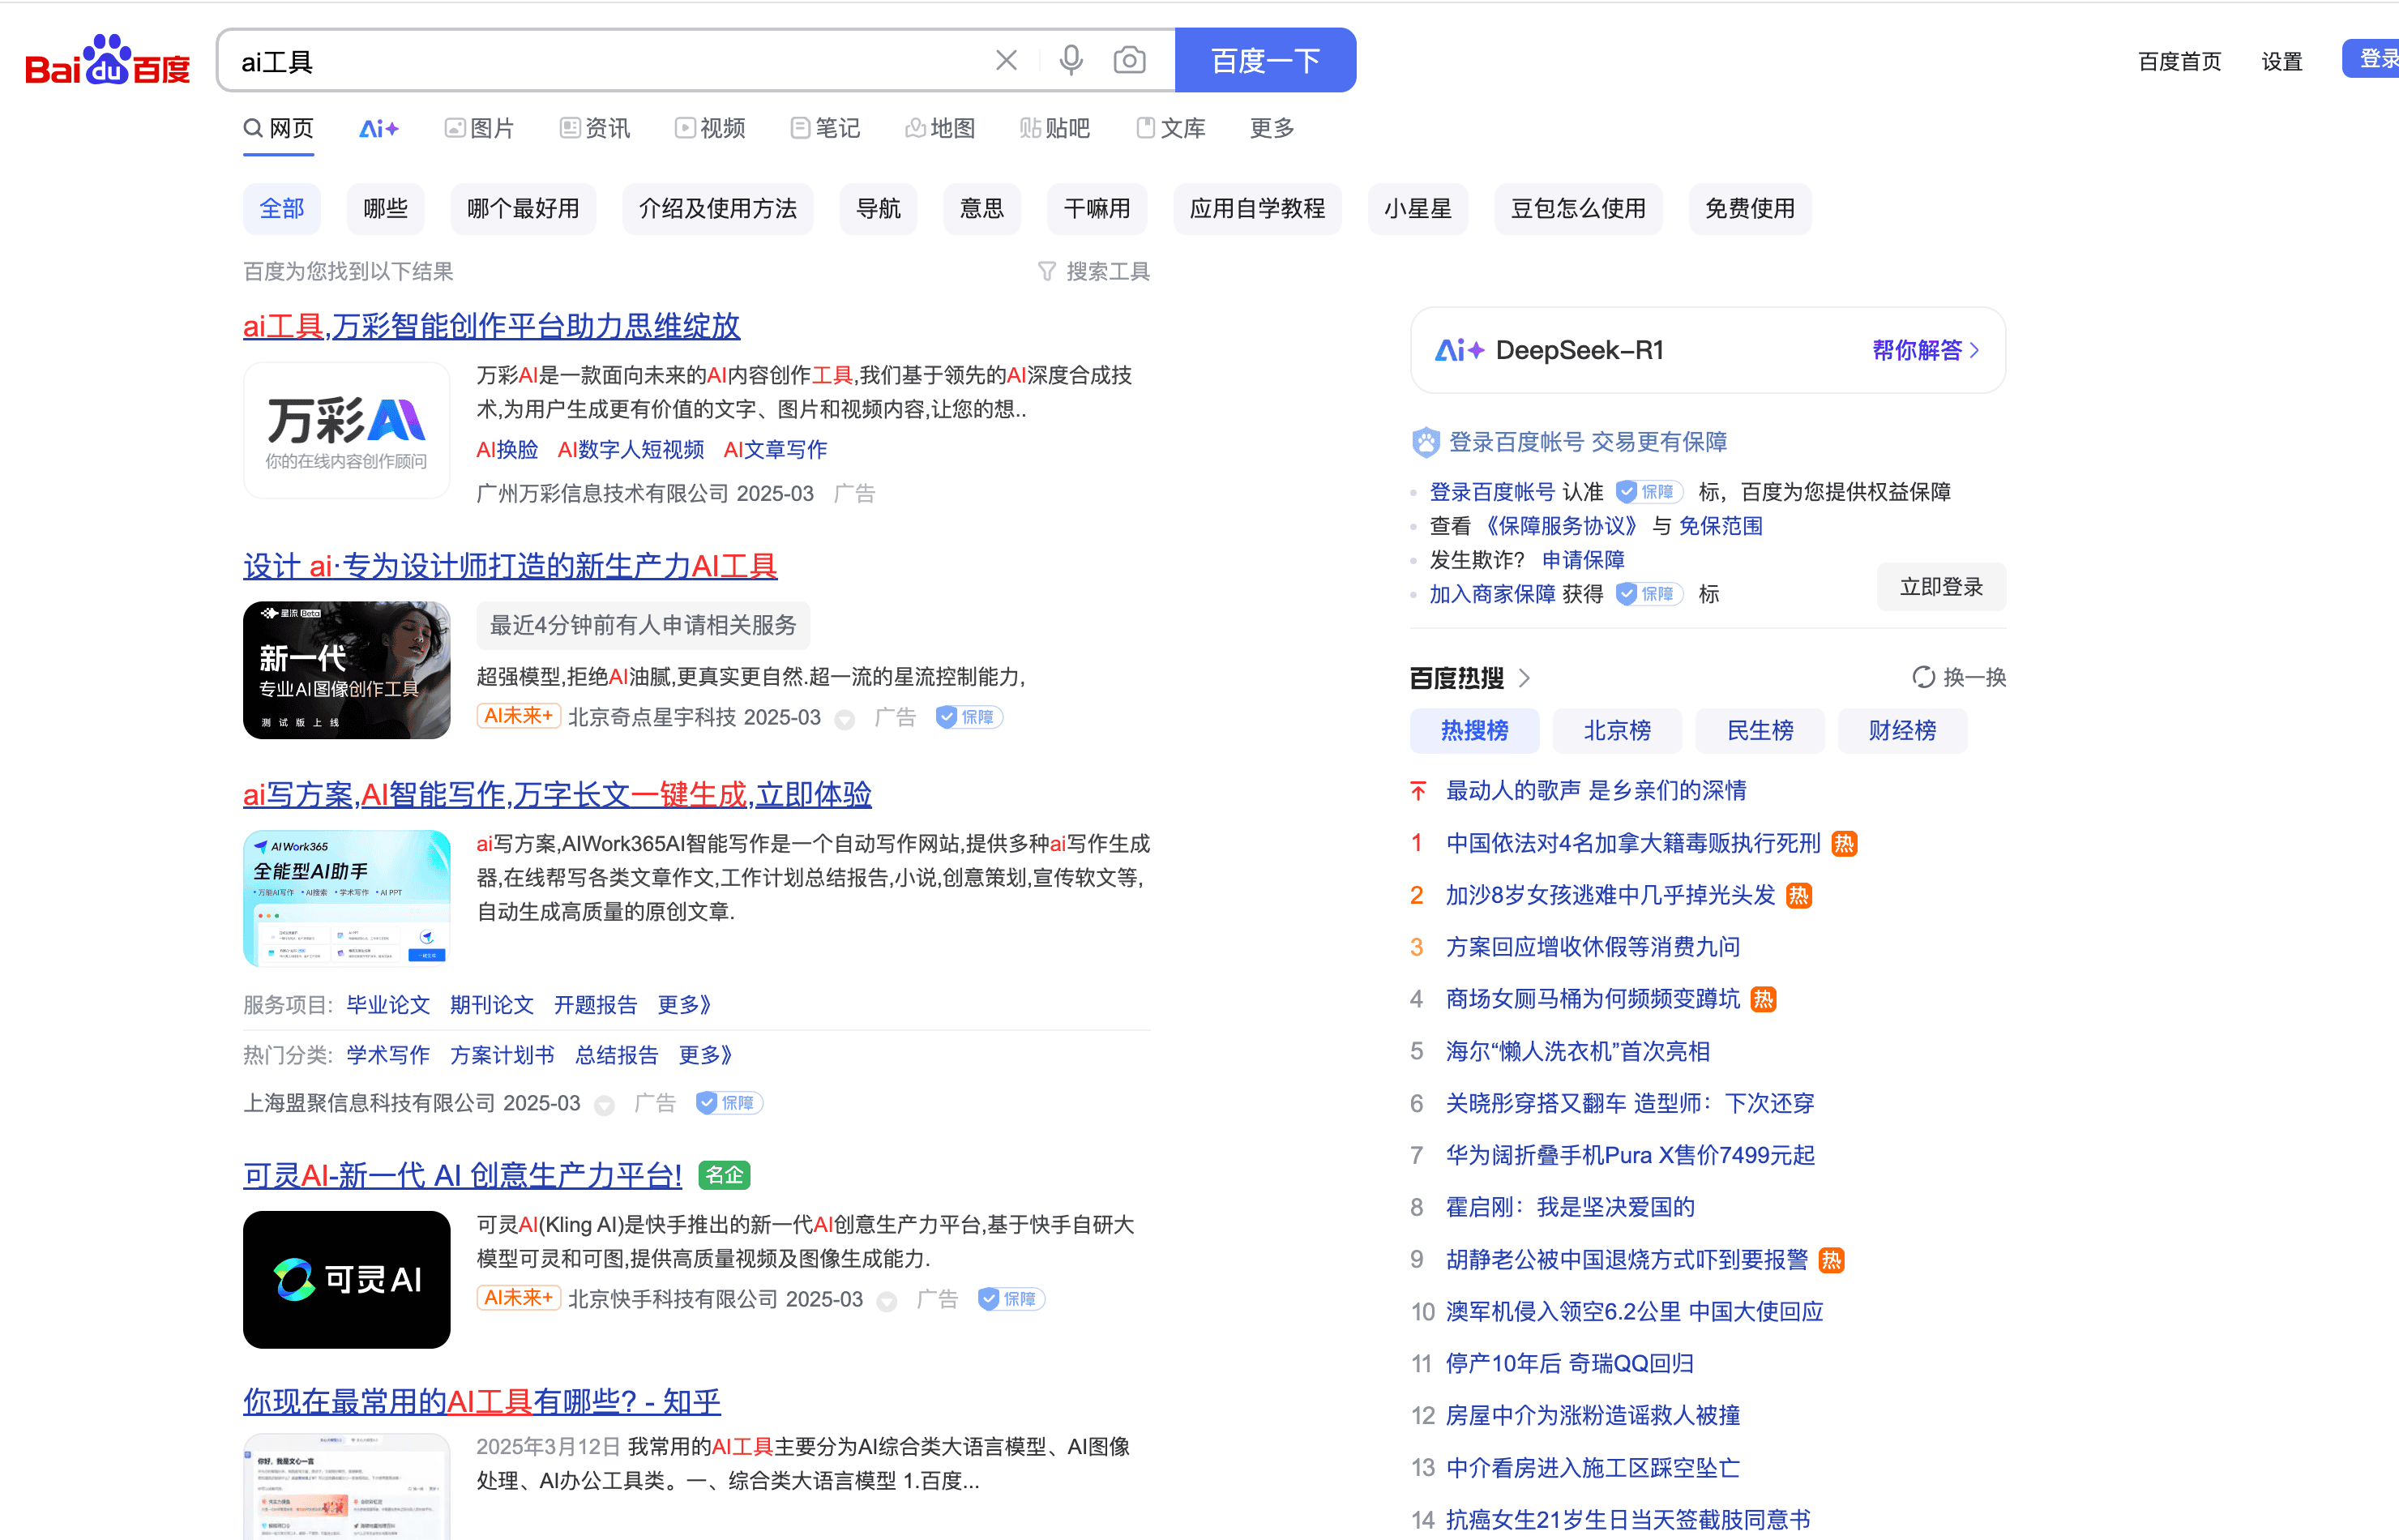Click the Baidu logo
Image resolution: width=2399 pixels, height=1540 pixels.
tap(107, 62)
